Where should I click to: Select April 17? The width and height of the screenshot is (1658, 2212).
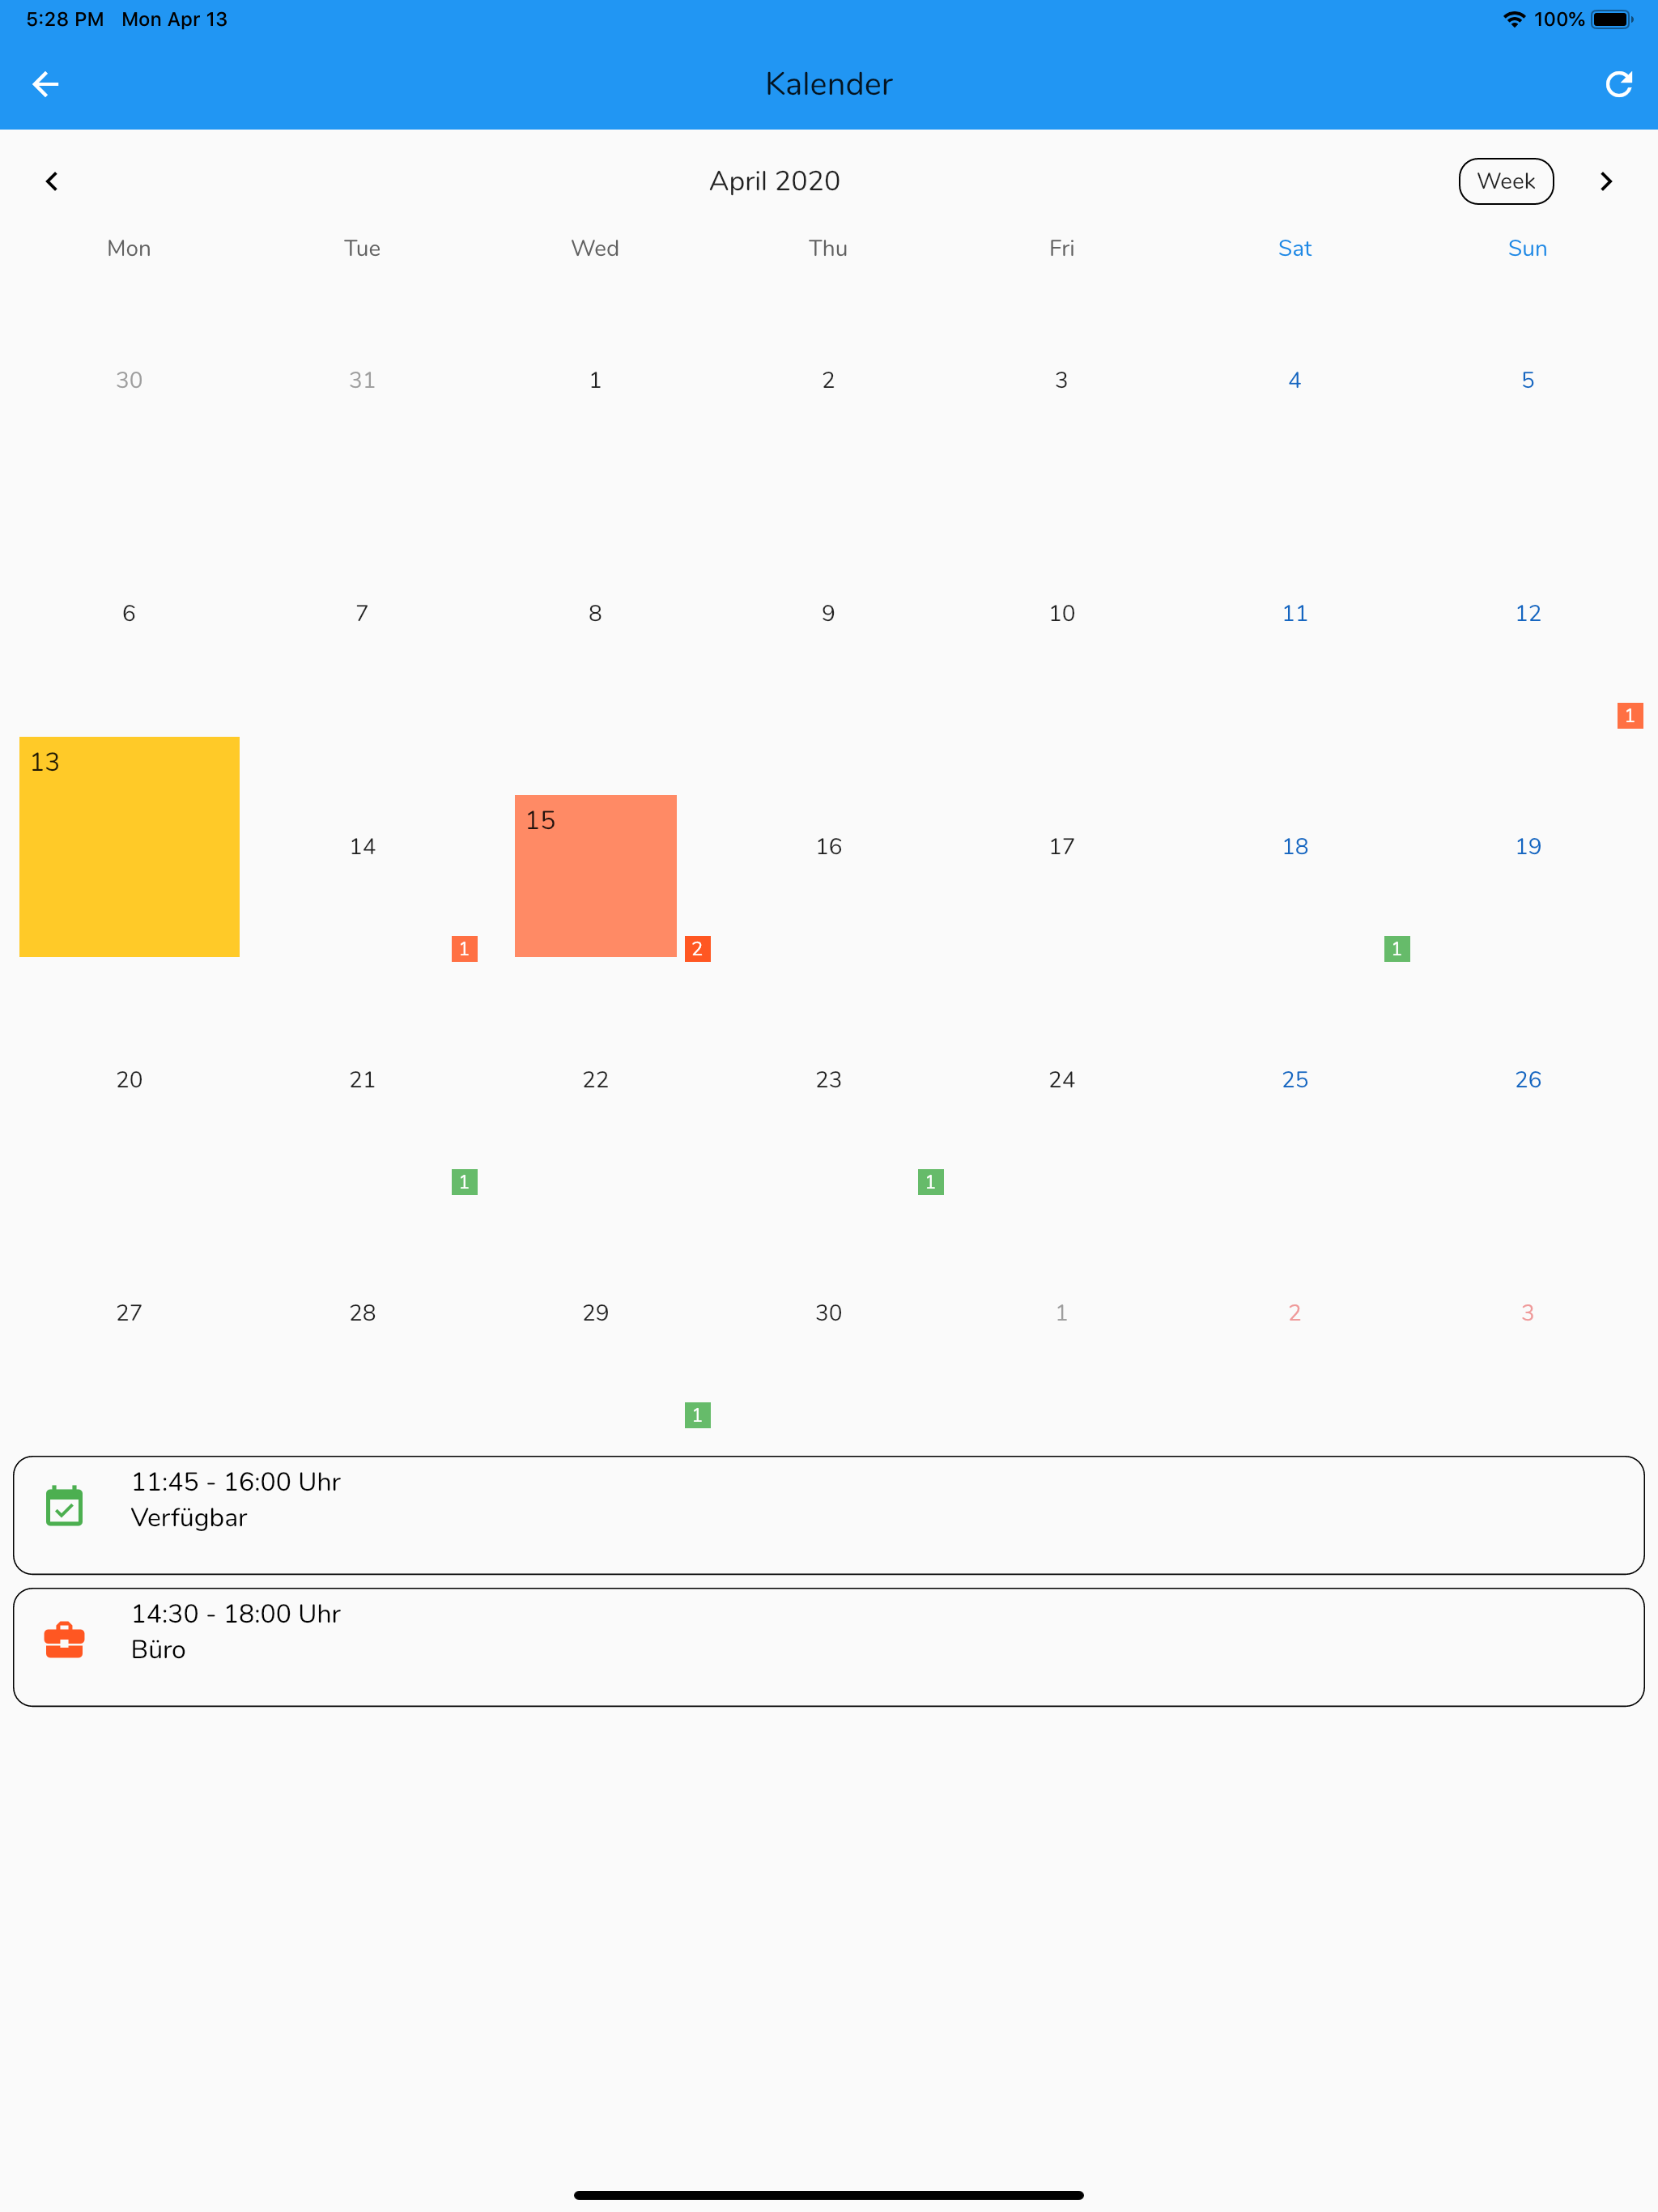click(1061, 847)
